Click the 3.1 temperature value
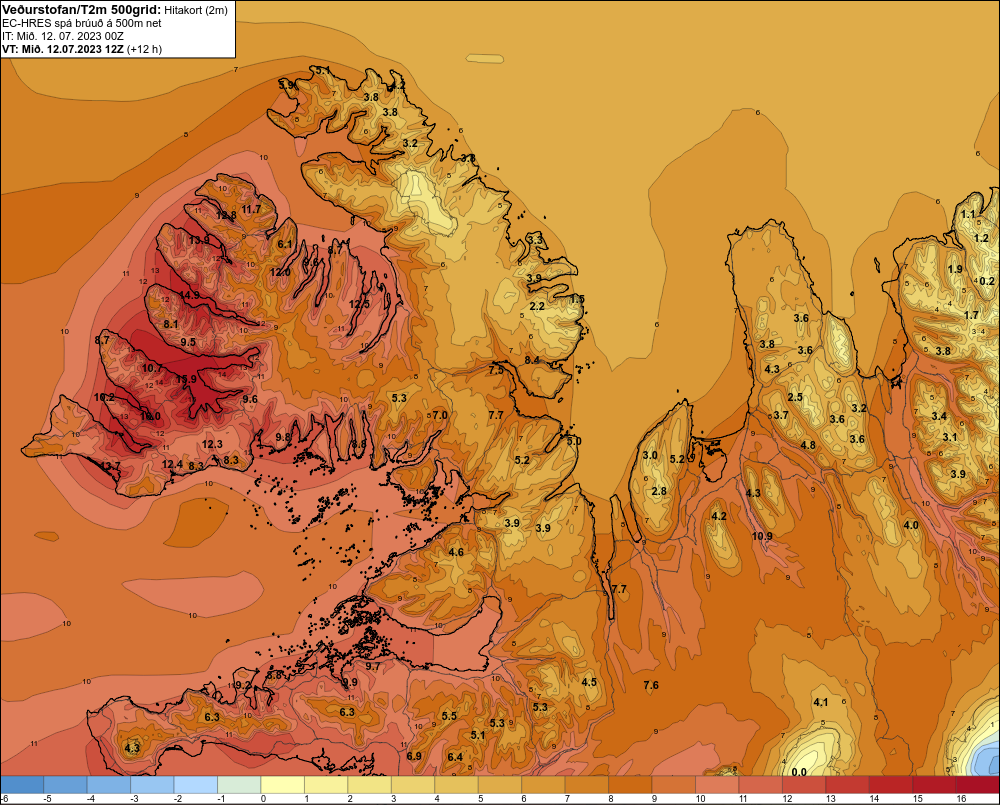 950,437
